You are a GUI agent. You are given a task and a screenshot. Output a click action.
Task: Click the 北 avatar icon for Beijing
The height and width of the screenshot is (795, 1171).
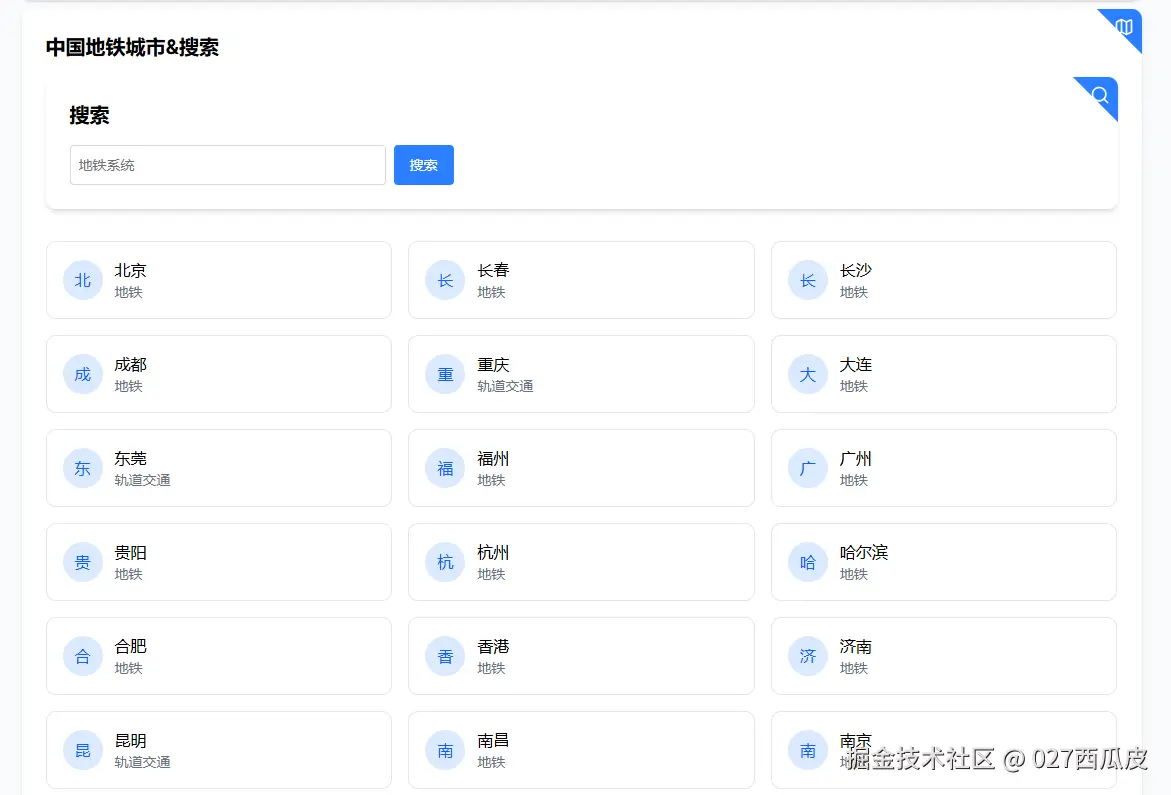coord(83,280)
